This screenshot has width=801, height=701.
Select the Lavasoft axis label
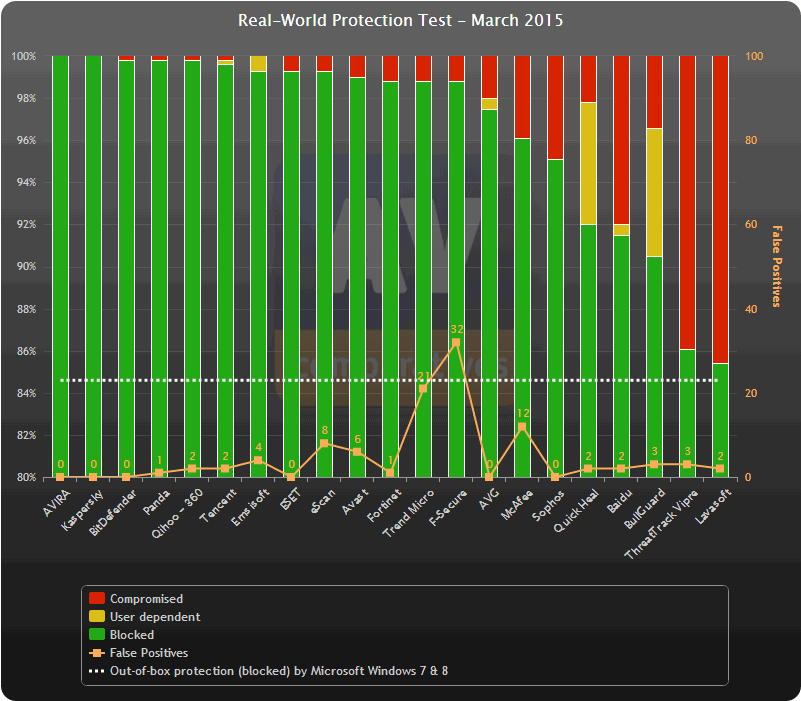[713, 506]
